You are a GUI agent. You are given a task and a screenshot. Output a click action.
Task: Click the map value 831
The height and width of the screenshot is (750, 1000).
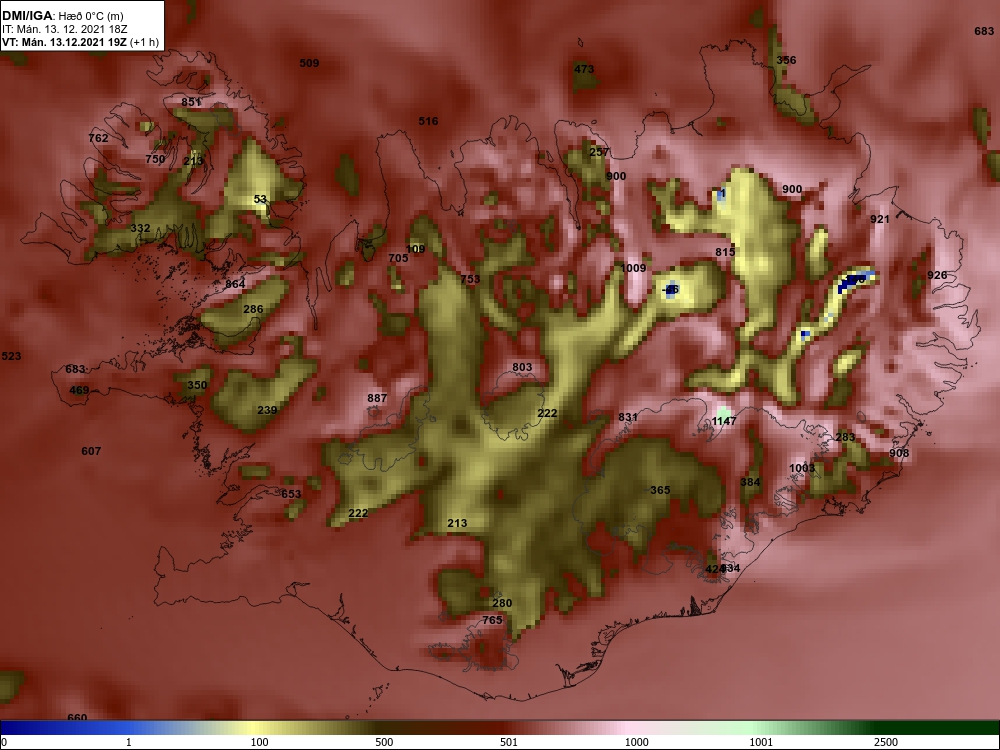tap(628, 417)
